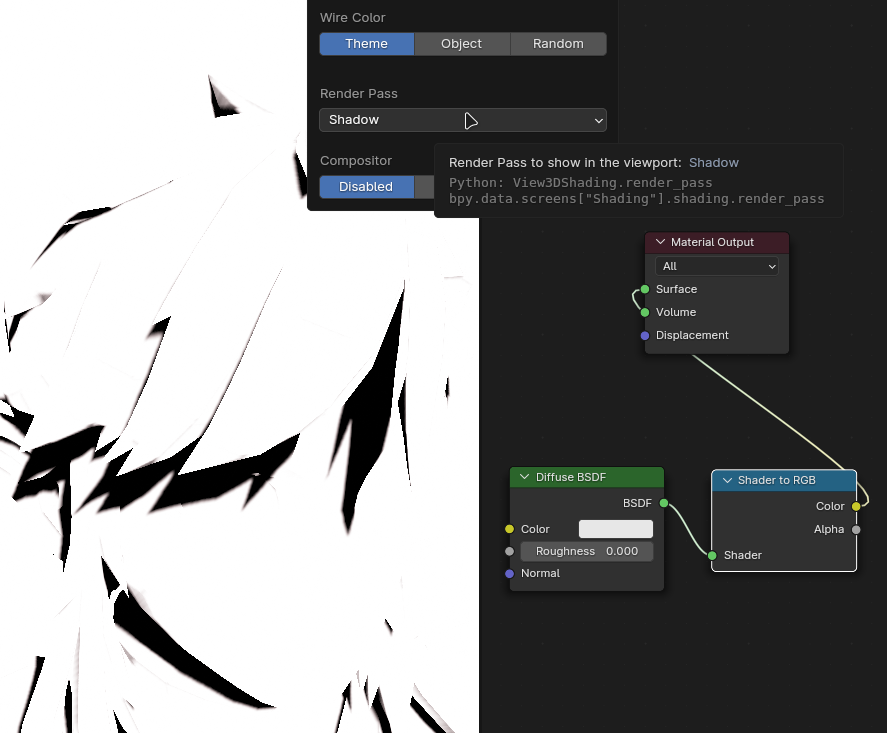Click the Alpha output socket on Shader to RGB
887x733 pixels.
click(856, 529)
